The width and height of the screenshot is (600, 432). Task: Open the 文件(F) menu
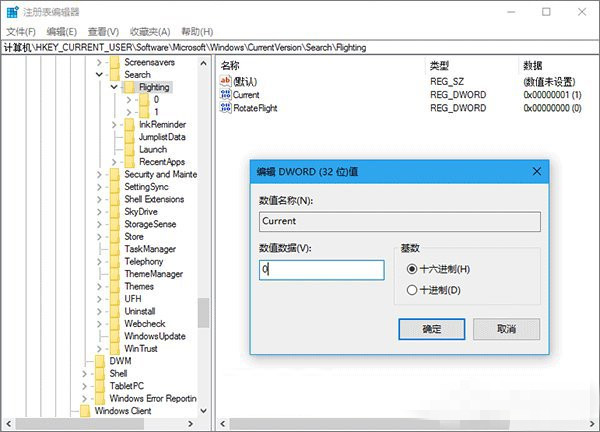(x=21, y=31)
